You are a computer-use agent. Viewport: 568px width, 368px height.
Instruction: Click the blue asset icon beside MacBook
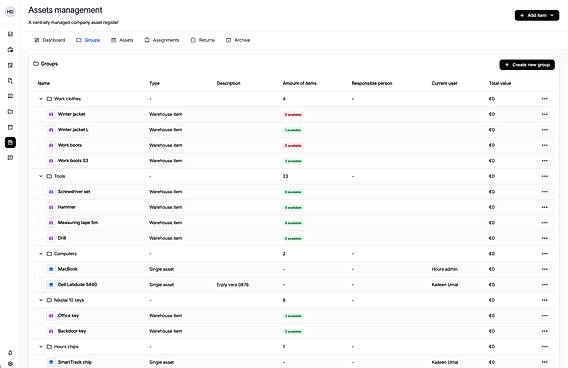[x=51, y=269]
